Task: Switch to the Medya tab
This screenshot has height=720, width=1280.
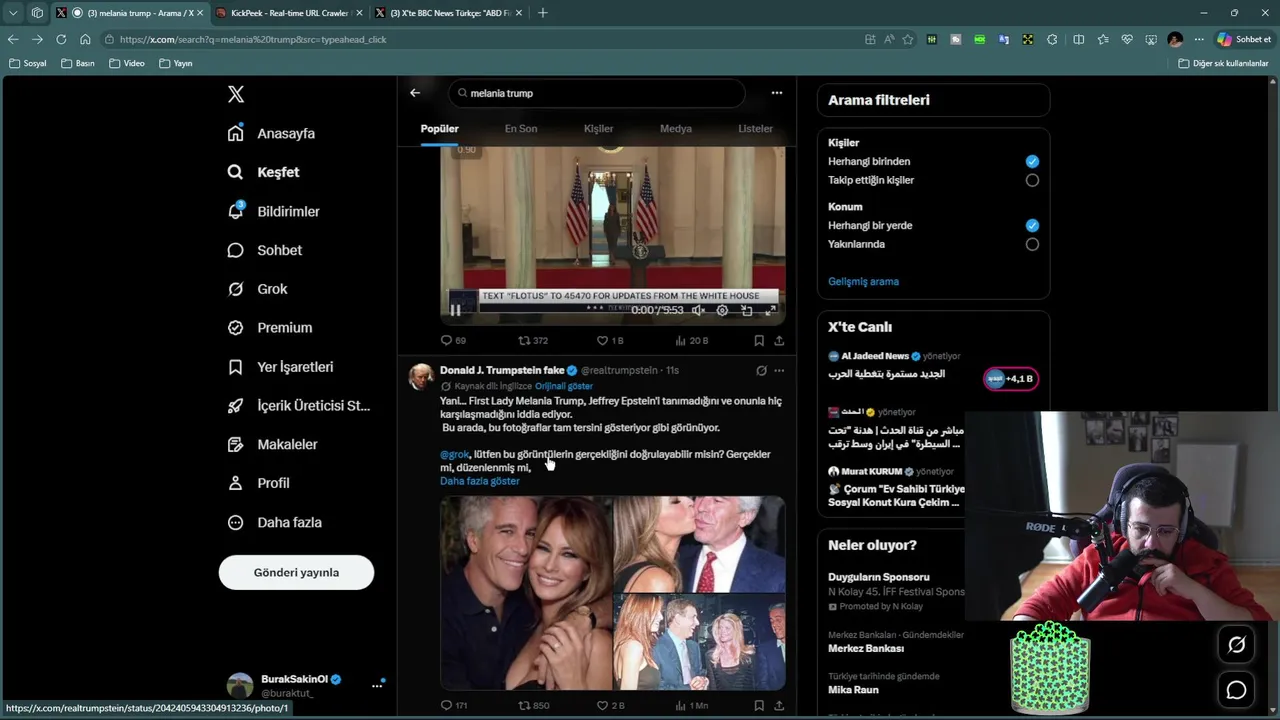Action: [676, 128]
